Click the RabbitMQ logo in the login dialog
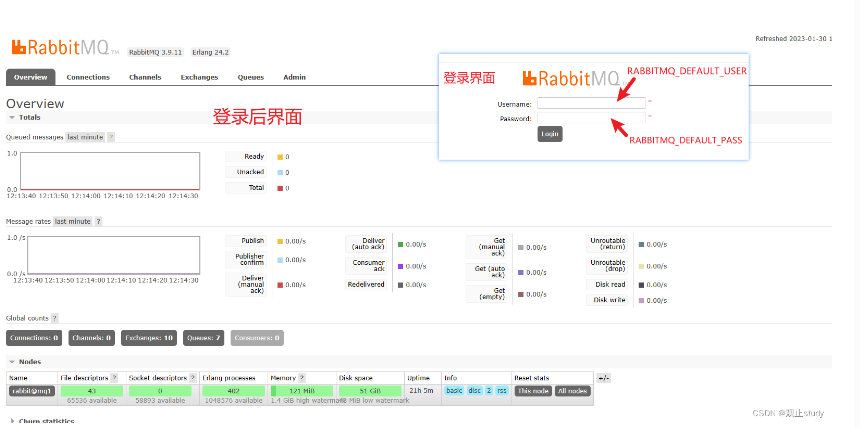The image size is (860, 428). pos(574,78)
